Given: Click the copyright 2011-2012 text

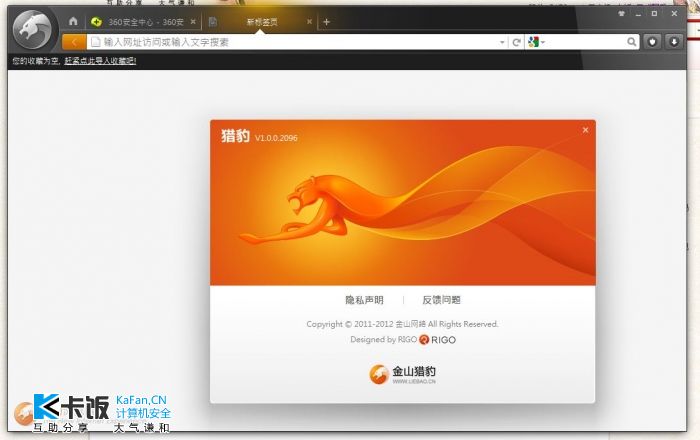Looking at the screenshot, I should click(402, 324).
